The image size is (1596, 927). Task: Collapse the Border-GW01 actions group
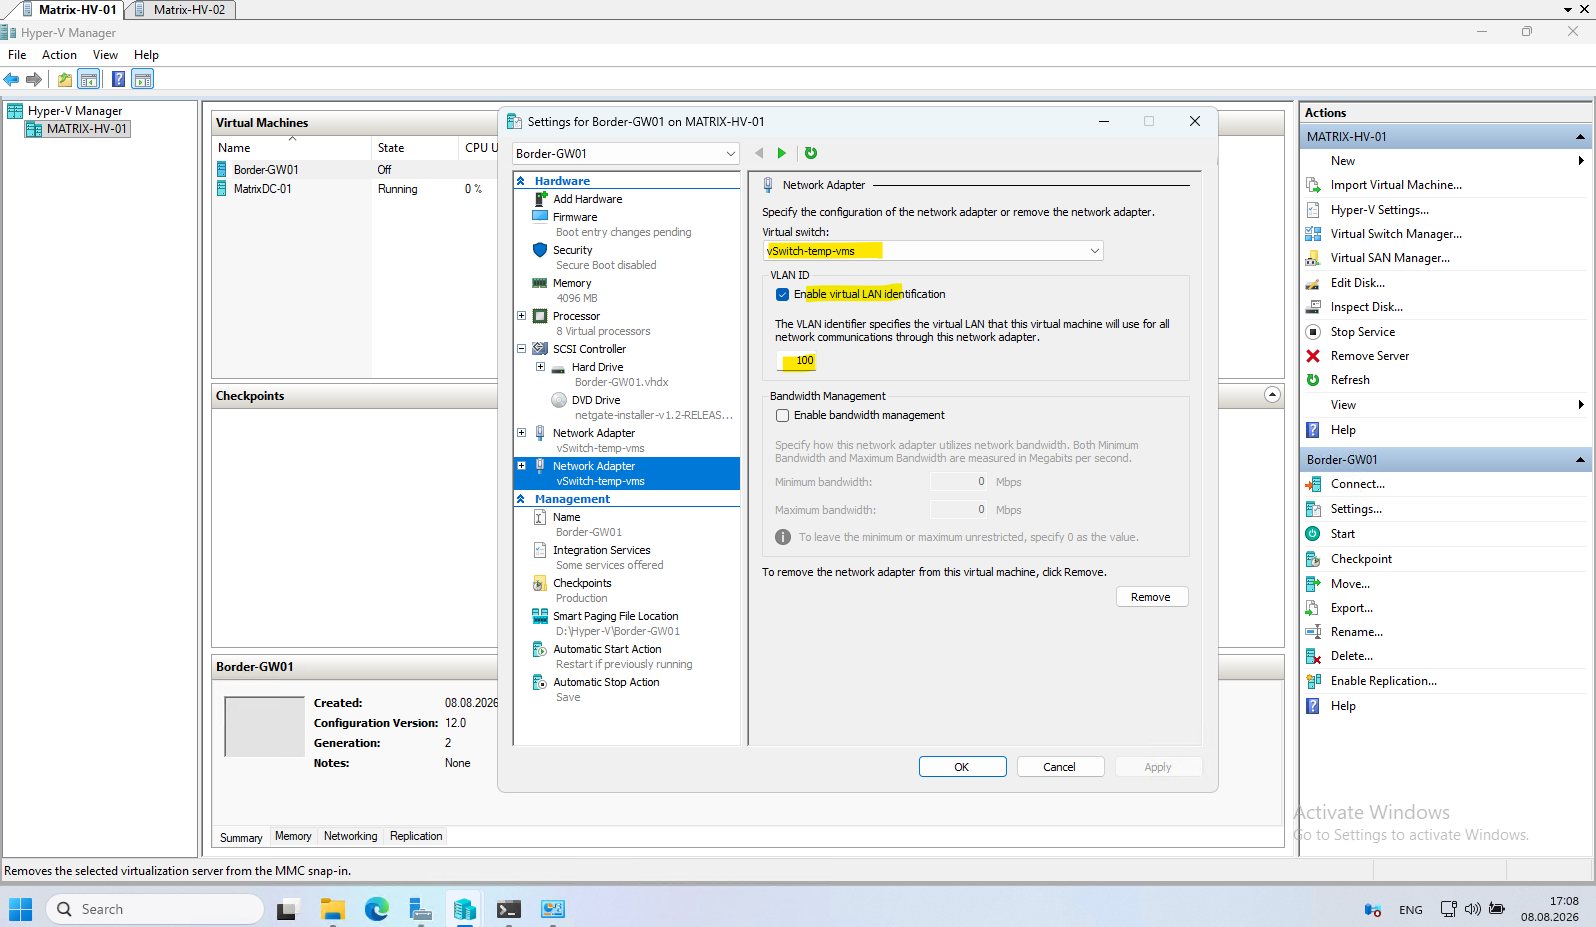click(x=1580, y=460)
